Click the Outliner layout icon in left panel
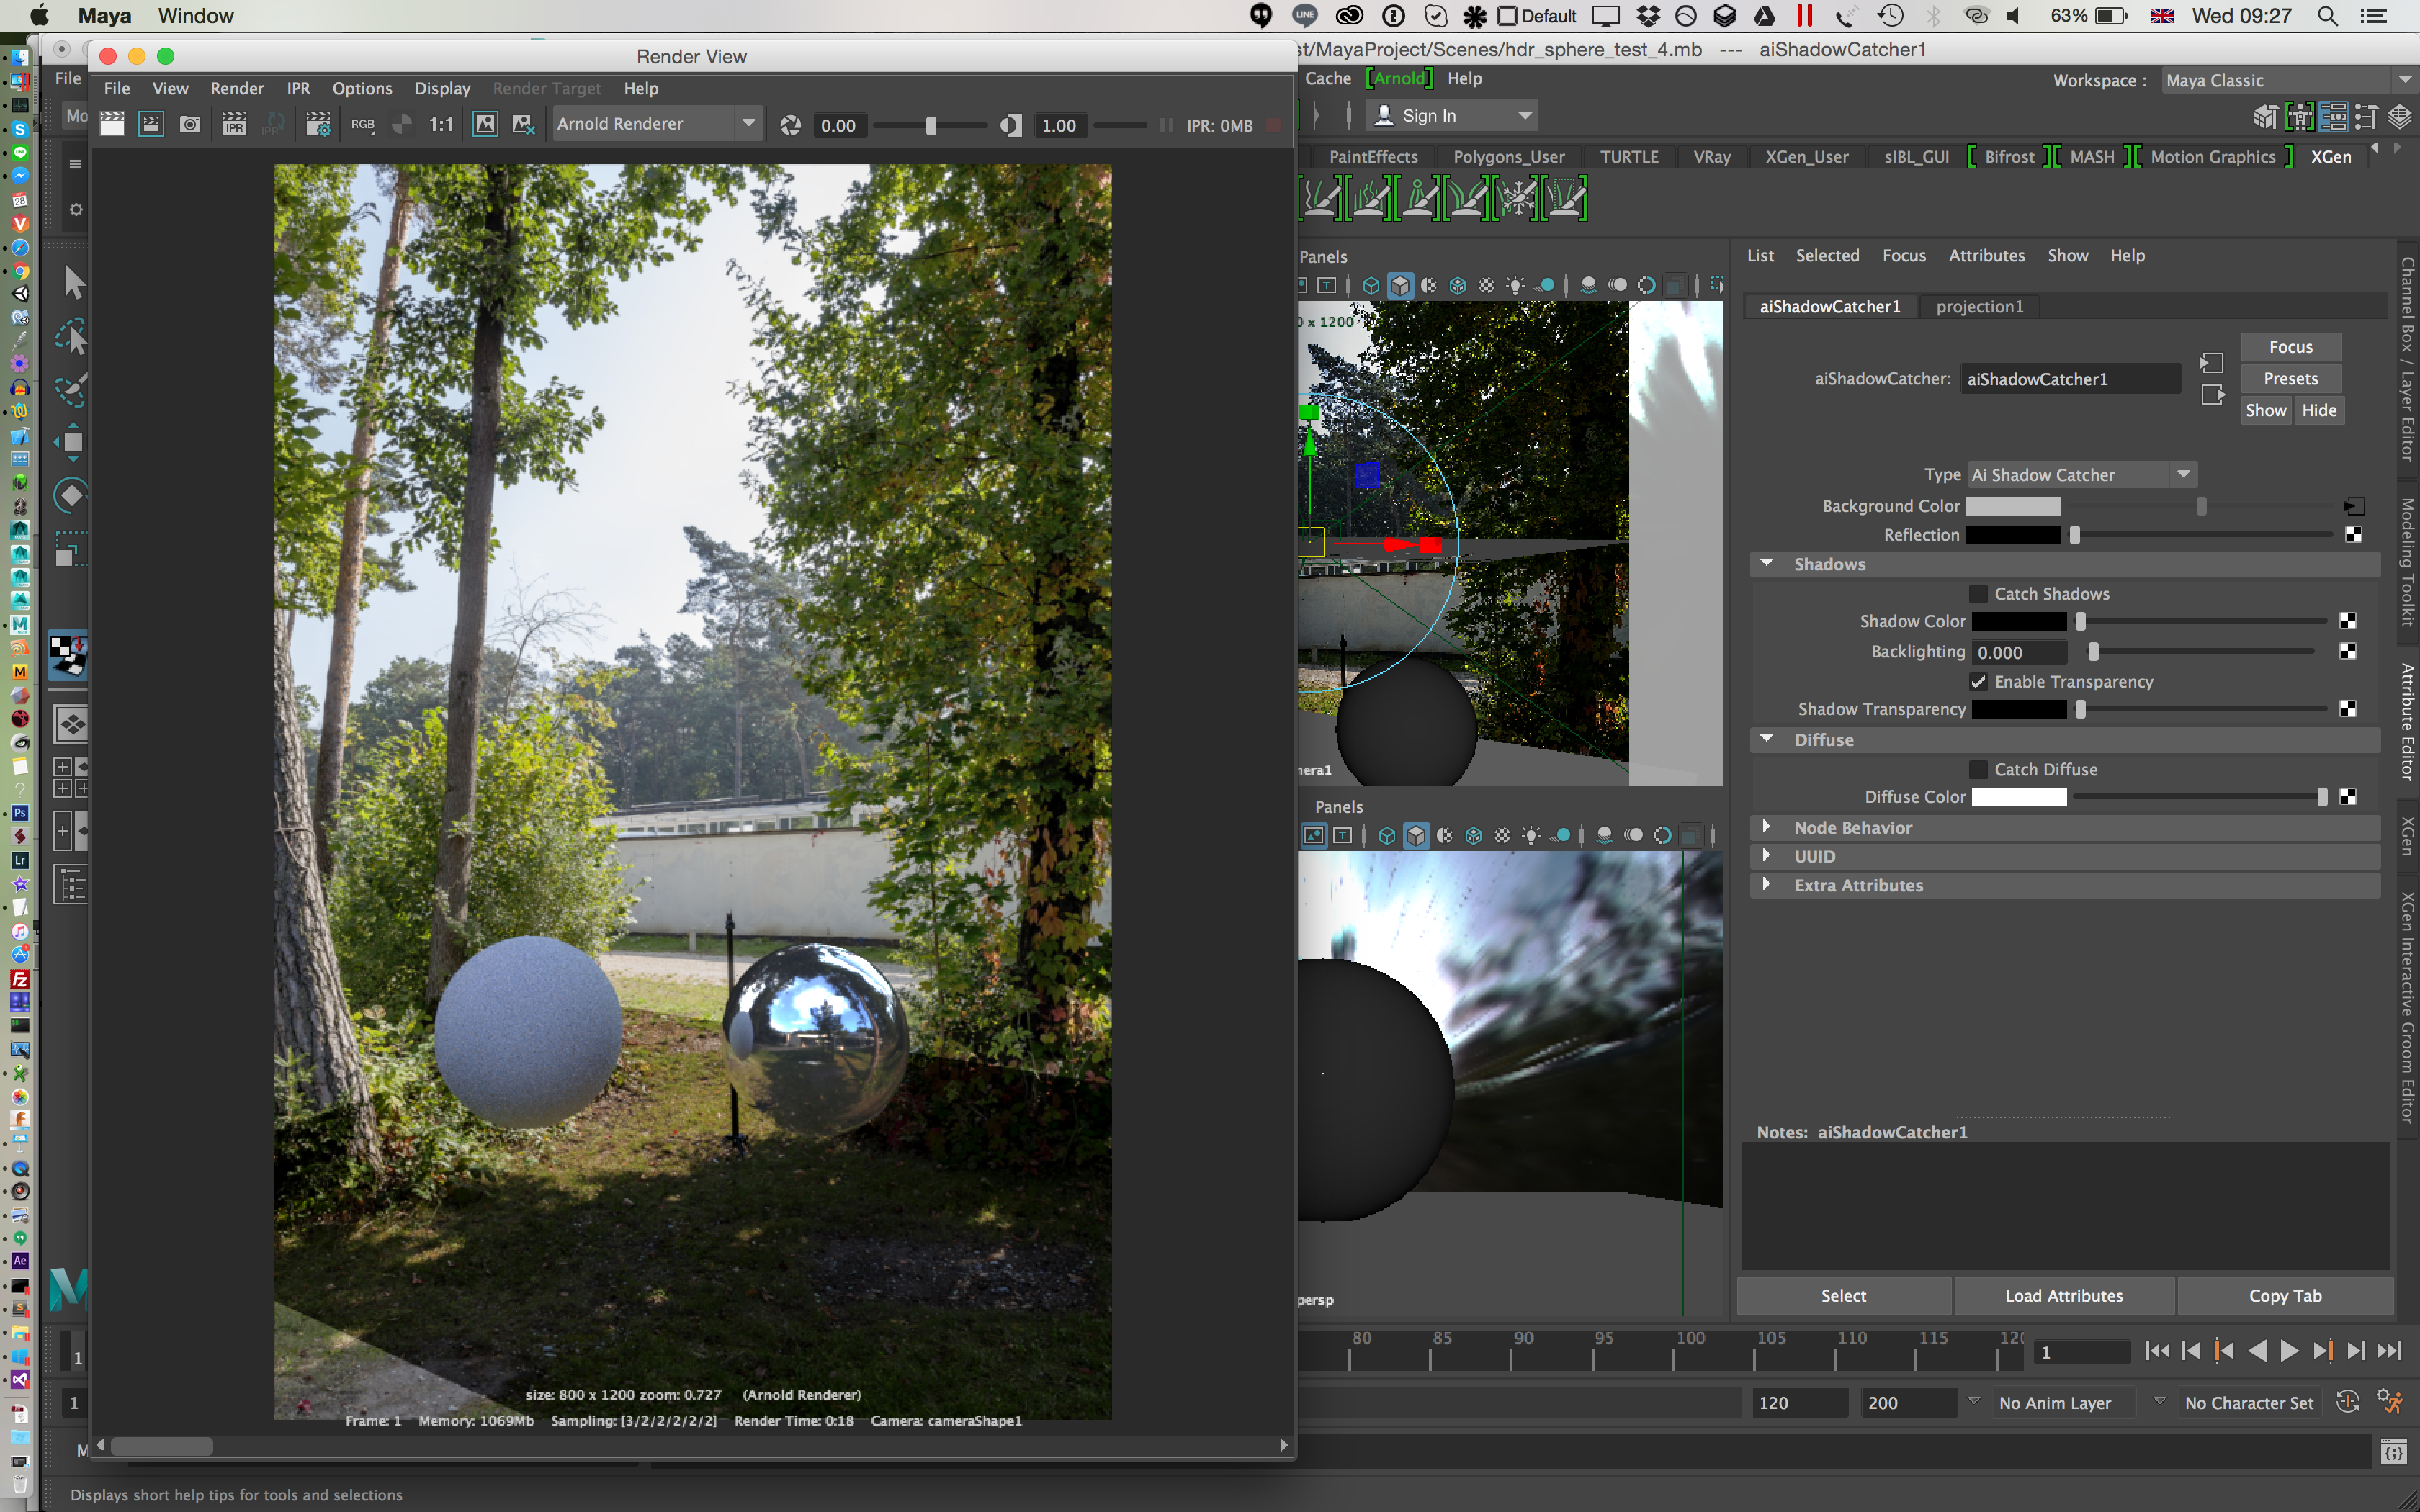The width and height of the screenshot is (2420, 1512). click(71, 885)
